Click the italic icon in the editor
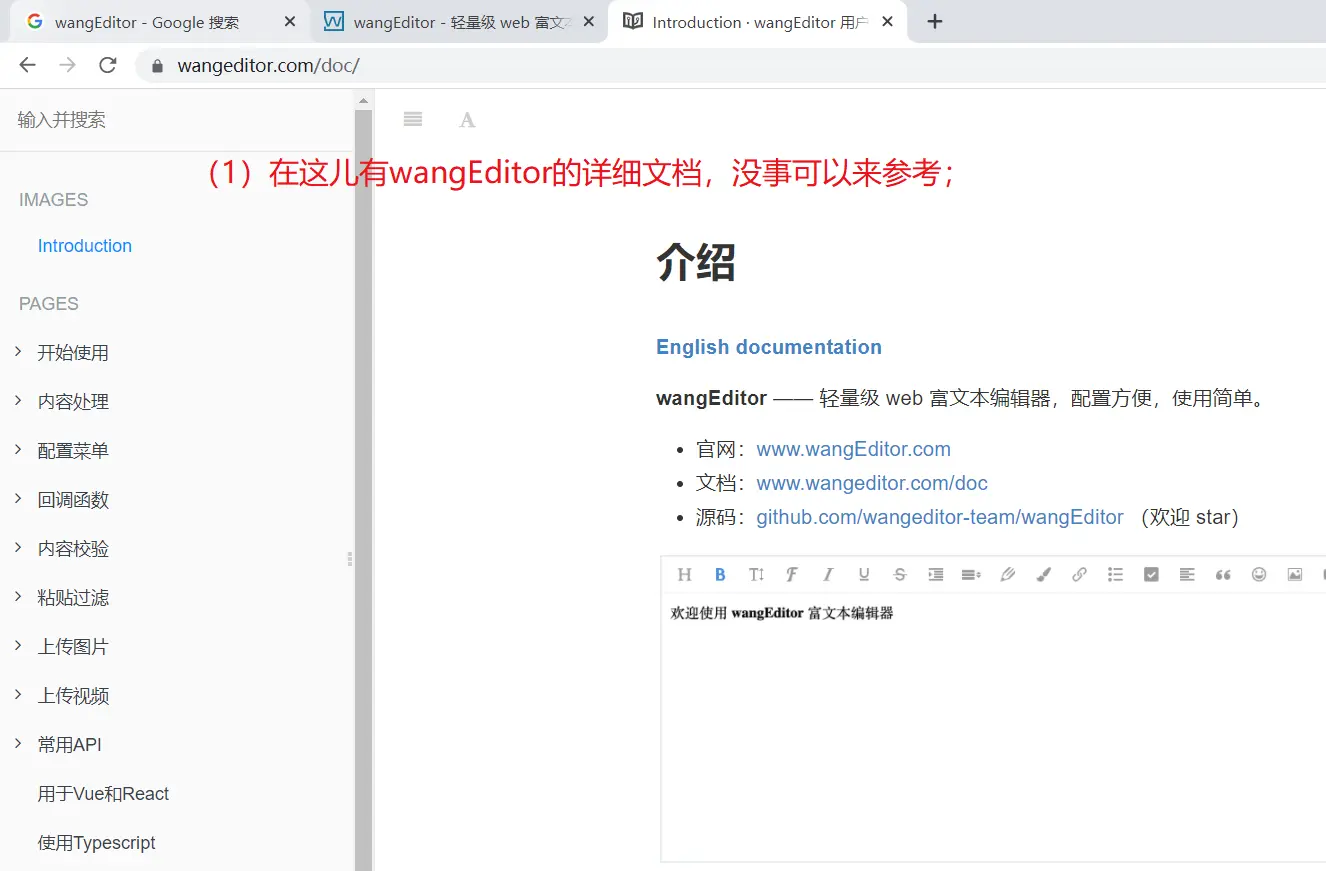The image size is (1326, 871). click(828, 574)
